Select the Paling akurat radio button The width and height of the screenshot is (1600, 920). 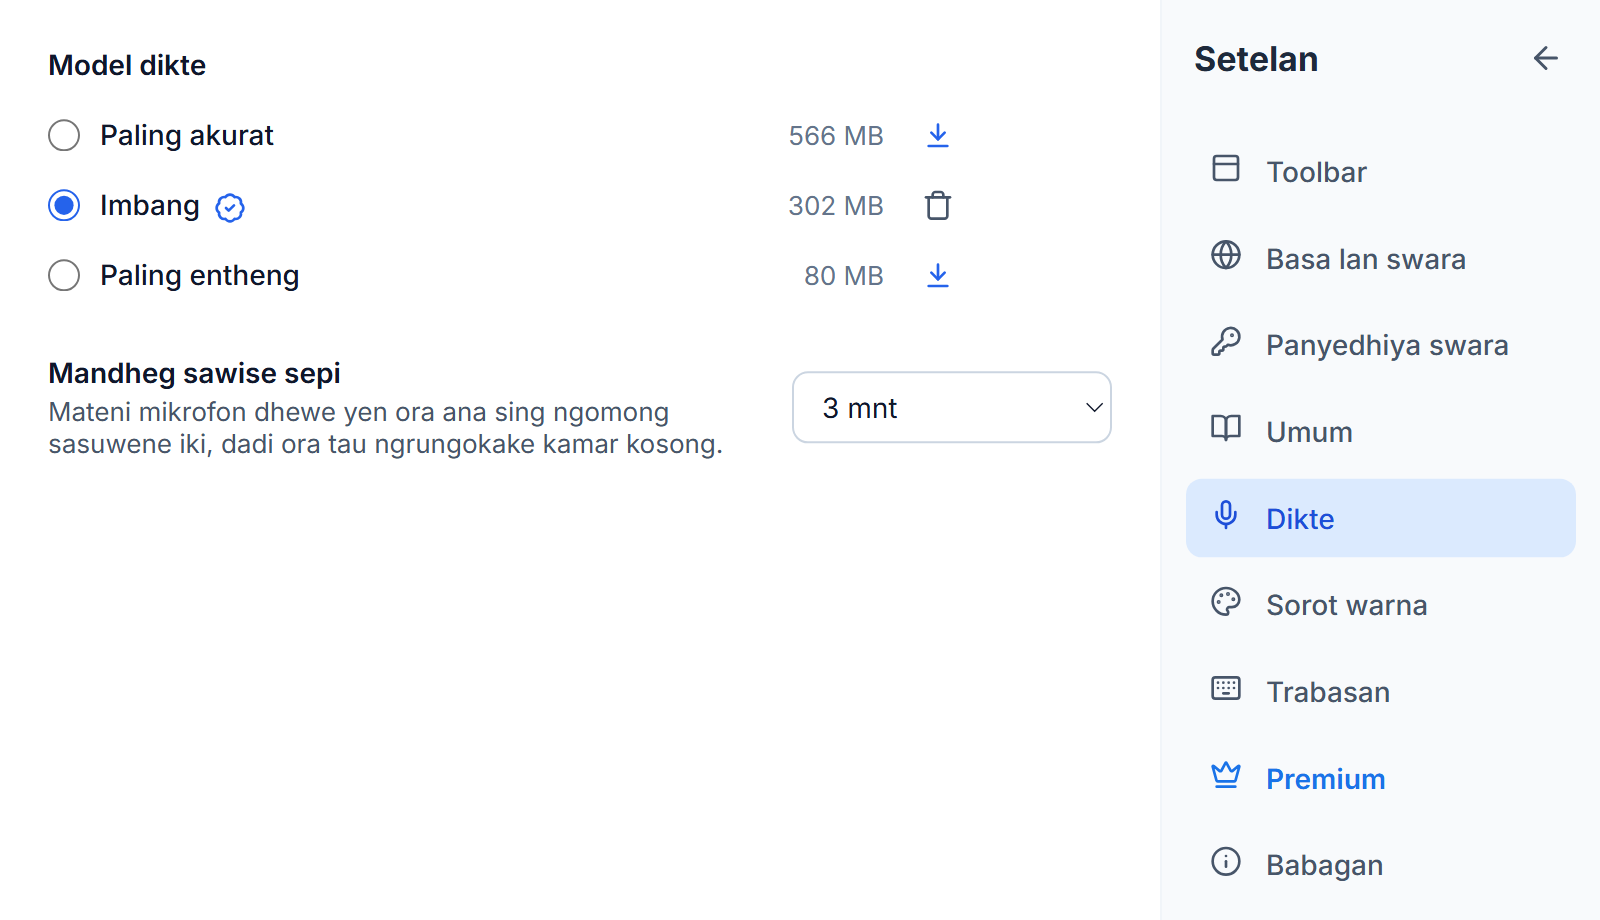pyautogui.click(x=64, y=135)
